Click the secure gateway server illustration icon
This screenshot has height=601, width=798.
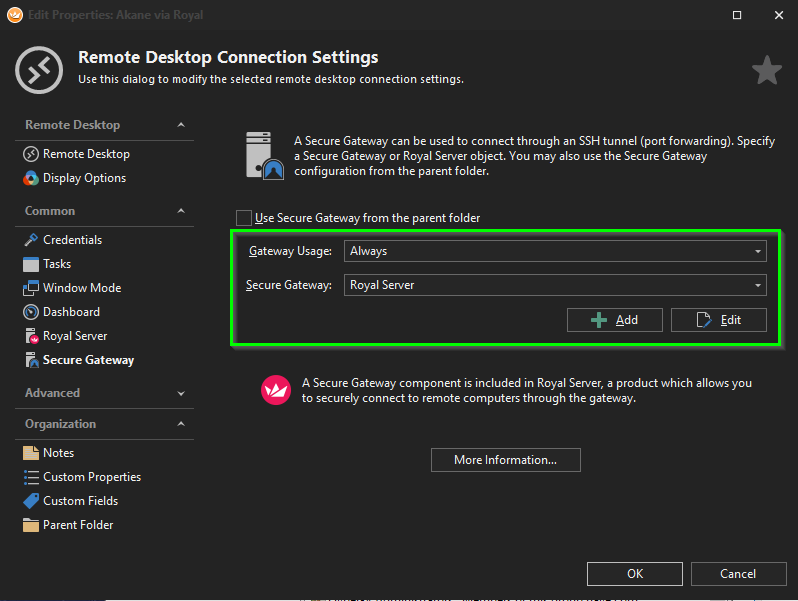[x=264, y=155]
